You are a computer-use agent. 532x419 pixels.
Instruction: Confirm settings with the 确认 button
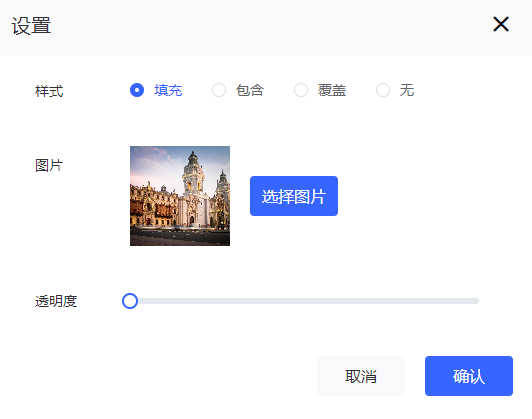pos(469,376)
